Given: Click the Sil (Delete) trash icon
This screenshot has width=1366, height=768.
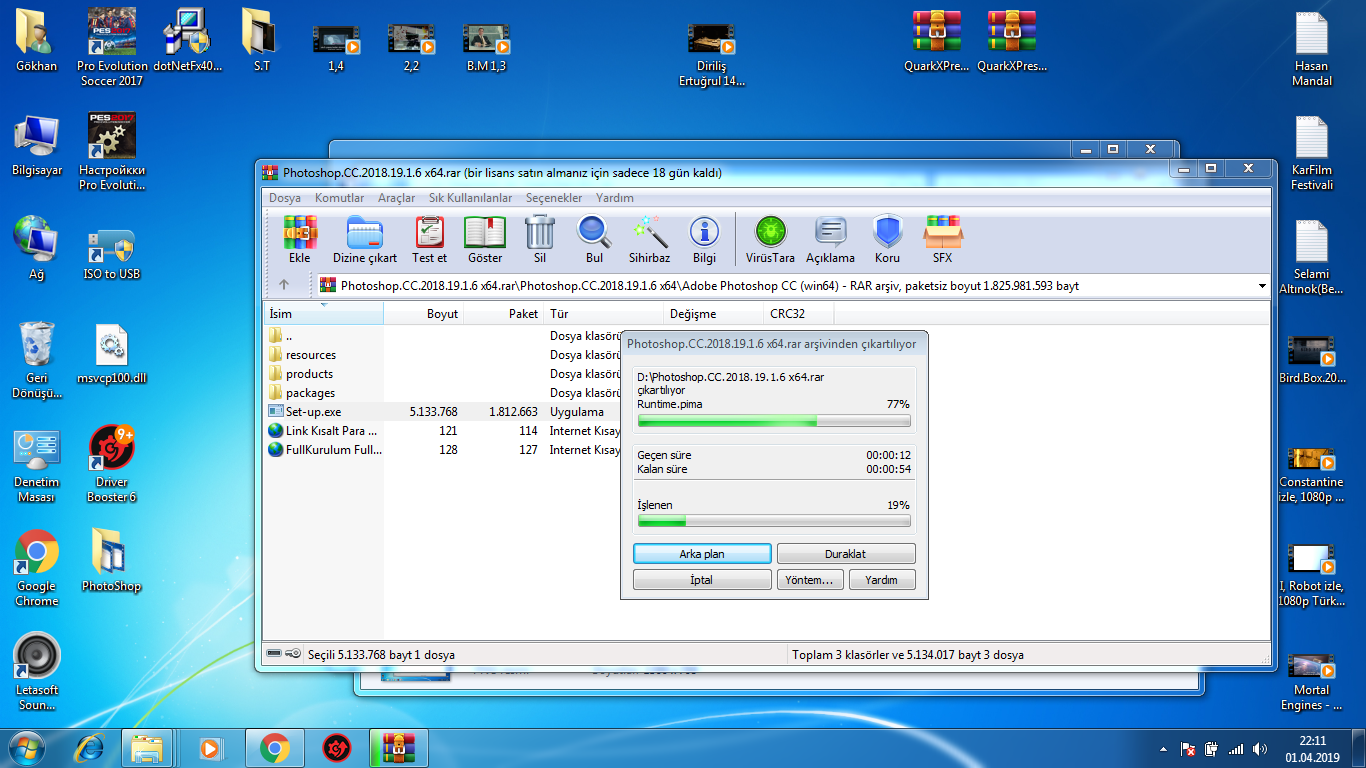Looking at the screenshot, I should [x=540, y=239].
